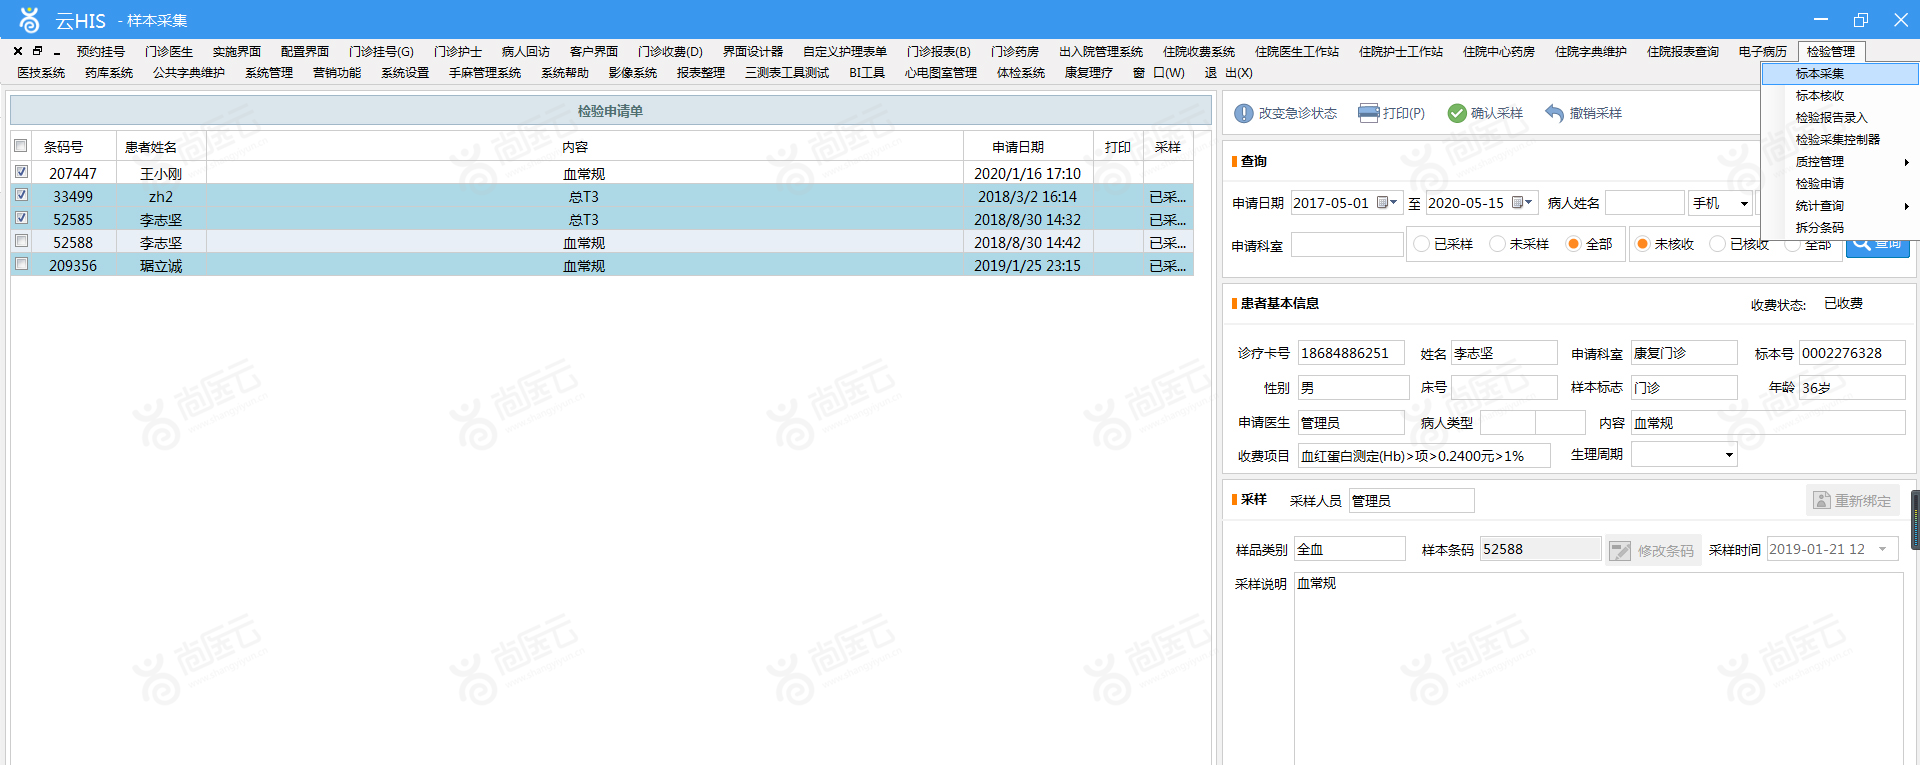
Task: Click the 采样说明 text area
Action: click(x=1599, y=668)
